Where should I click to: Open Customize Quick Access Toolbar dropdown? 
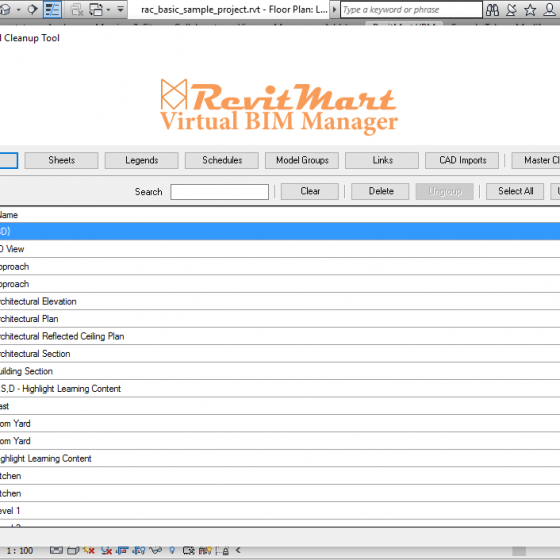[x=121, y=9]
